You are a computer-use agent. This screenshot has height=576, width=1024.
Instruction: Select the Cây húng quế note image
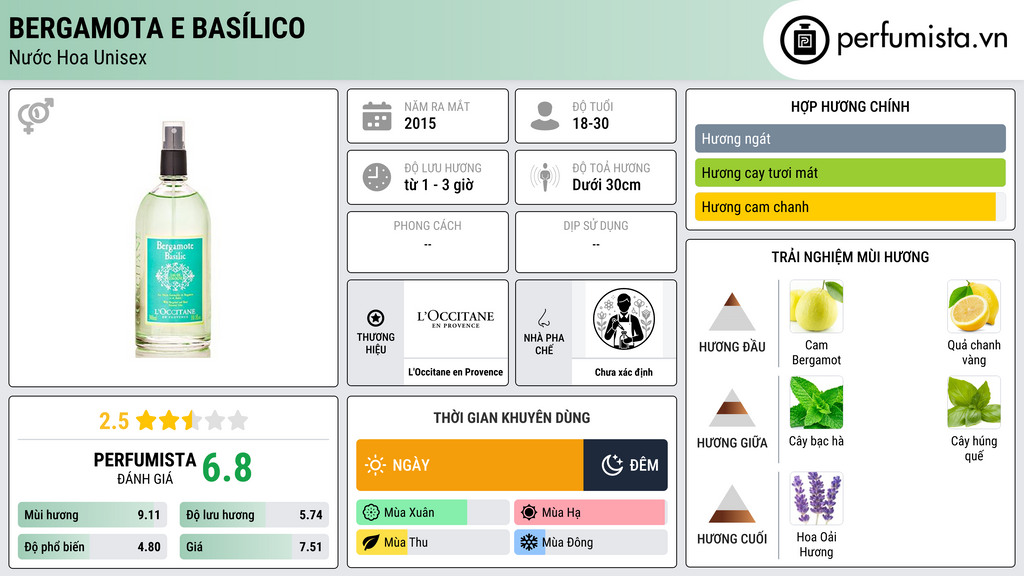(974, 402)
